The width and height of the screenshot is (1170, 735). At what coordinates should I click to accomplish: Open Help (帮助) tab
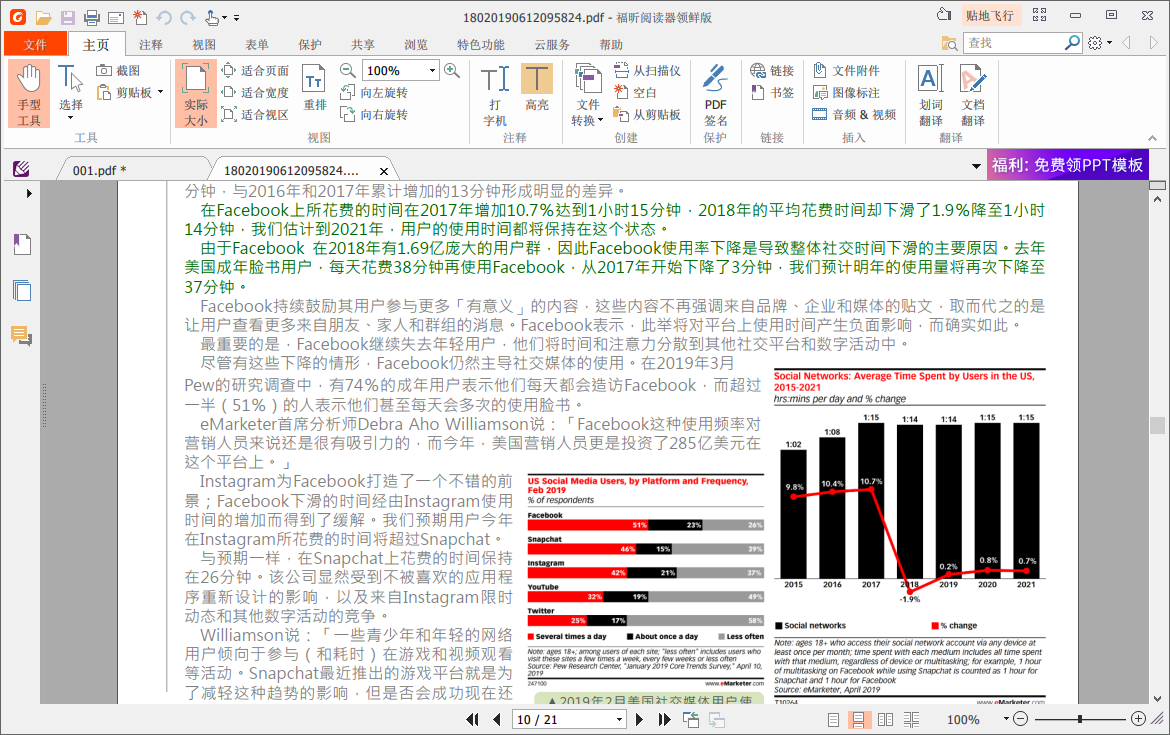(611, 45)
